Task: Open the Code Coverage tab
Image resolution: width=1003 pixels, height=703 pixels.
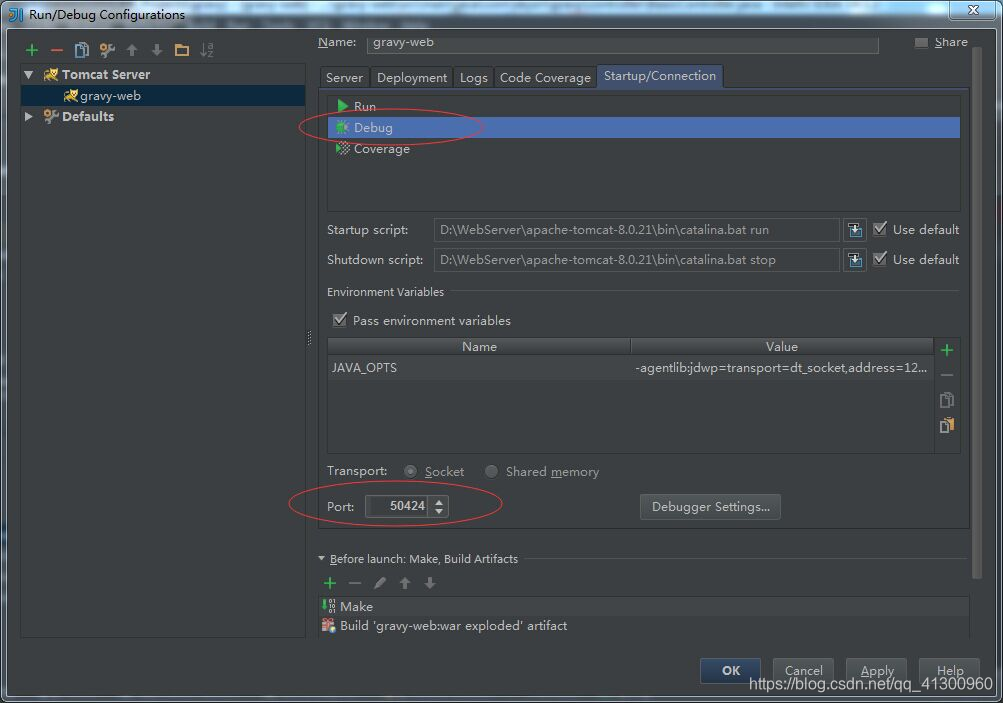Action: click(545, 77)
